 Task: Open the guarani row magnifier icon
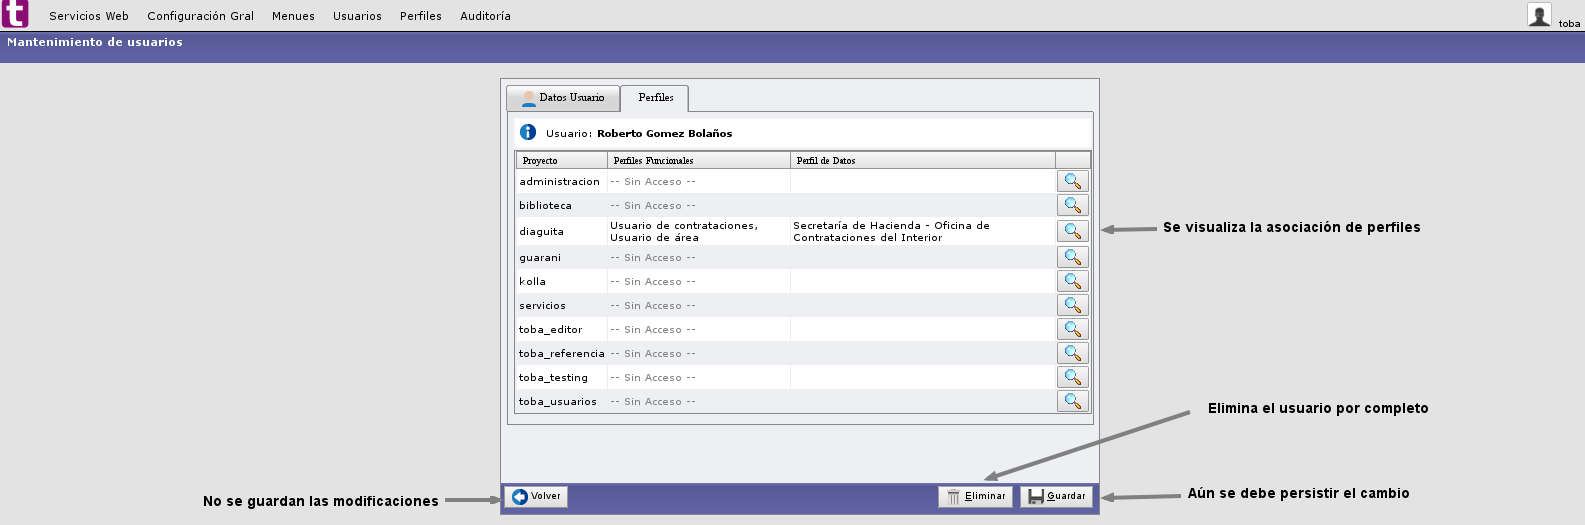pos(1072,257)
